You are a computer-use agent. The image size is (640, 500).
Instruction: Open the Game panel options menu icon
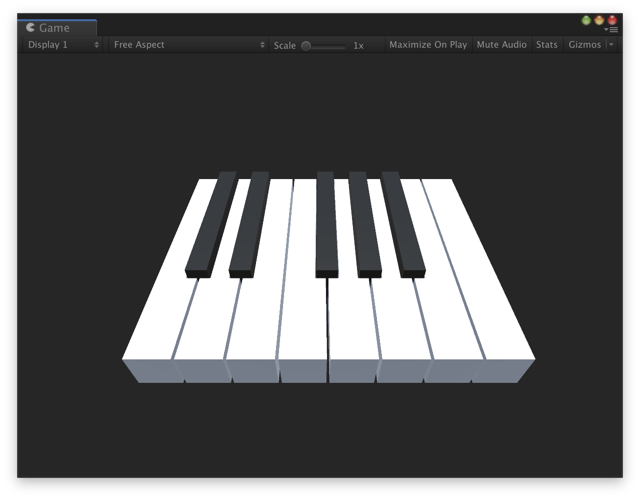pyautogui.click(x=613, y=30)
